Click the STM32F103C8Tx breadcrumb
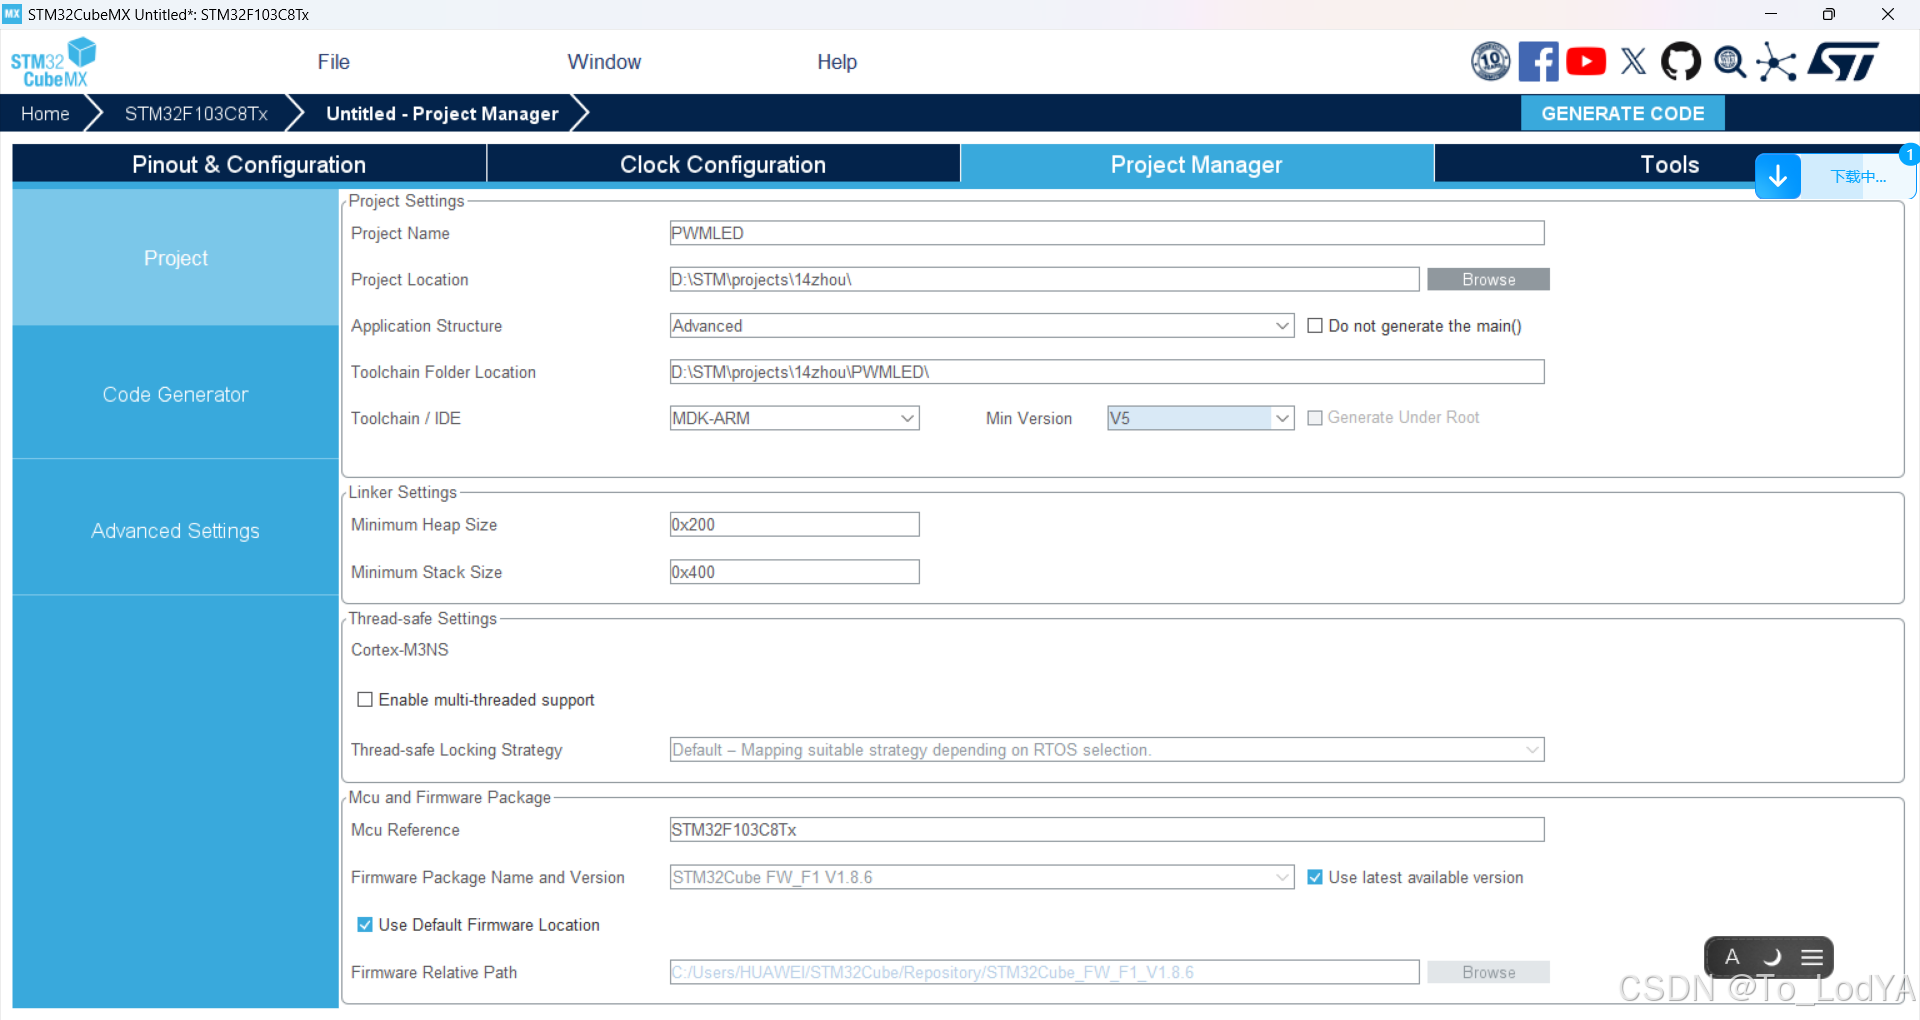 (196, 114)
